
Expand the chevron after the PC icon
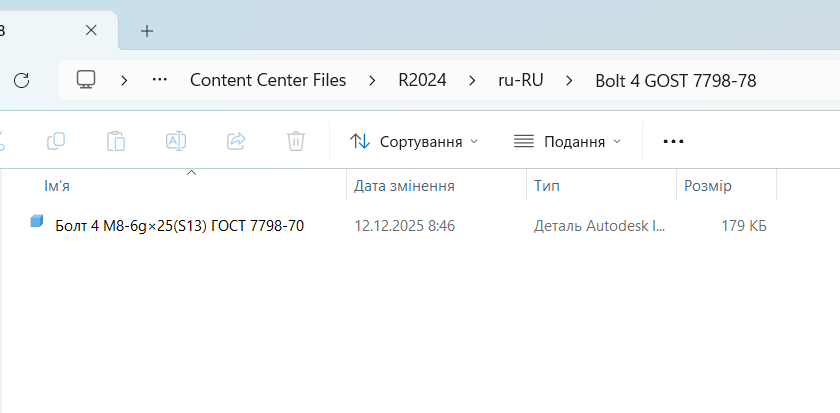pyautogui.click(x=124, y=80)
